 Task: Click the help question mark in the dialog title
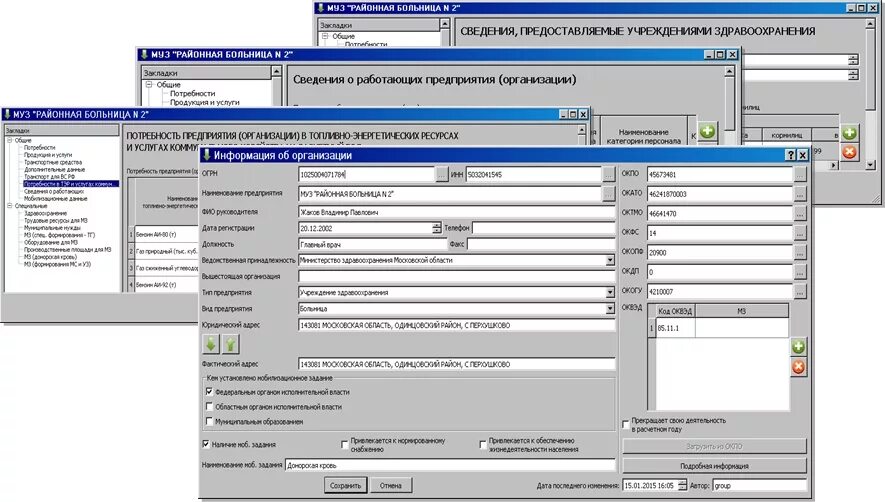(x=790, y=155)
